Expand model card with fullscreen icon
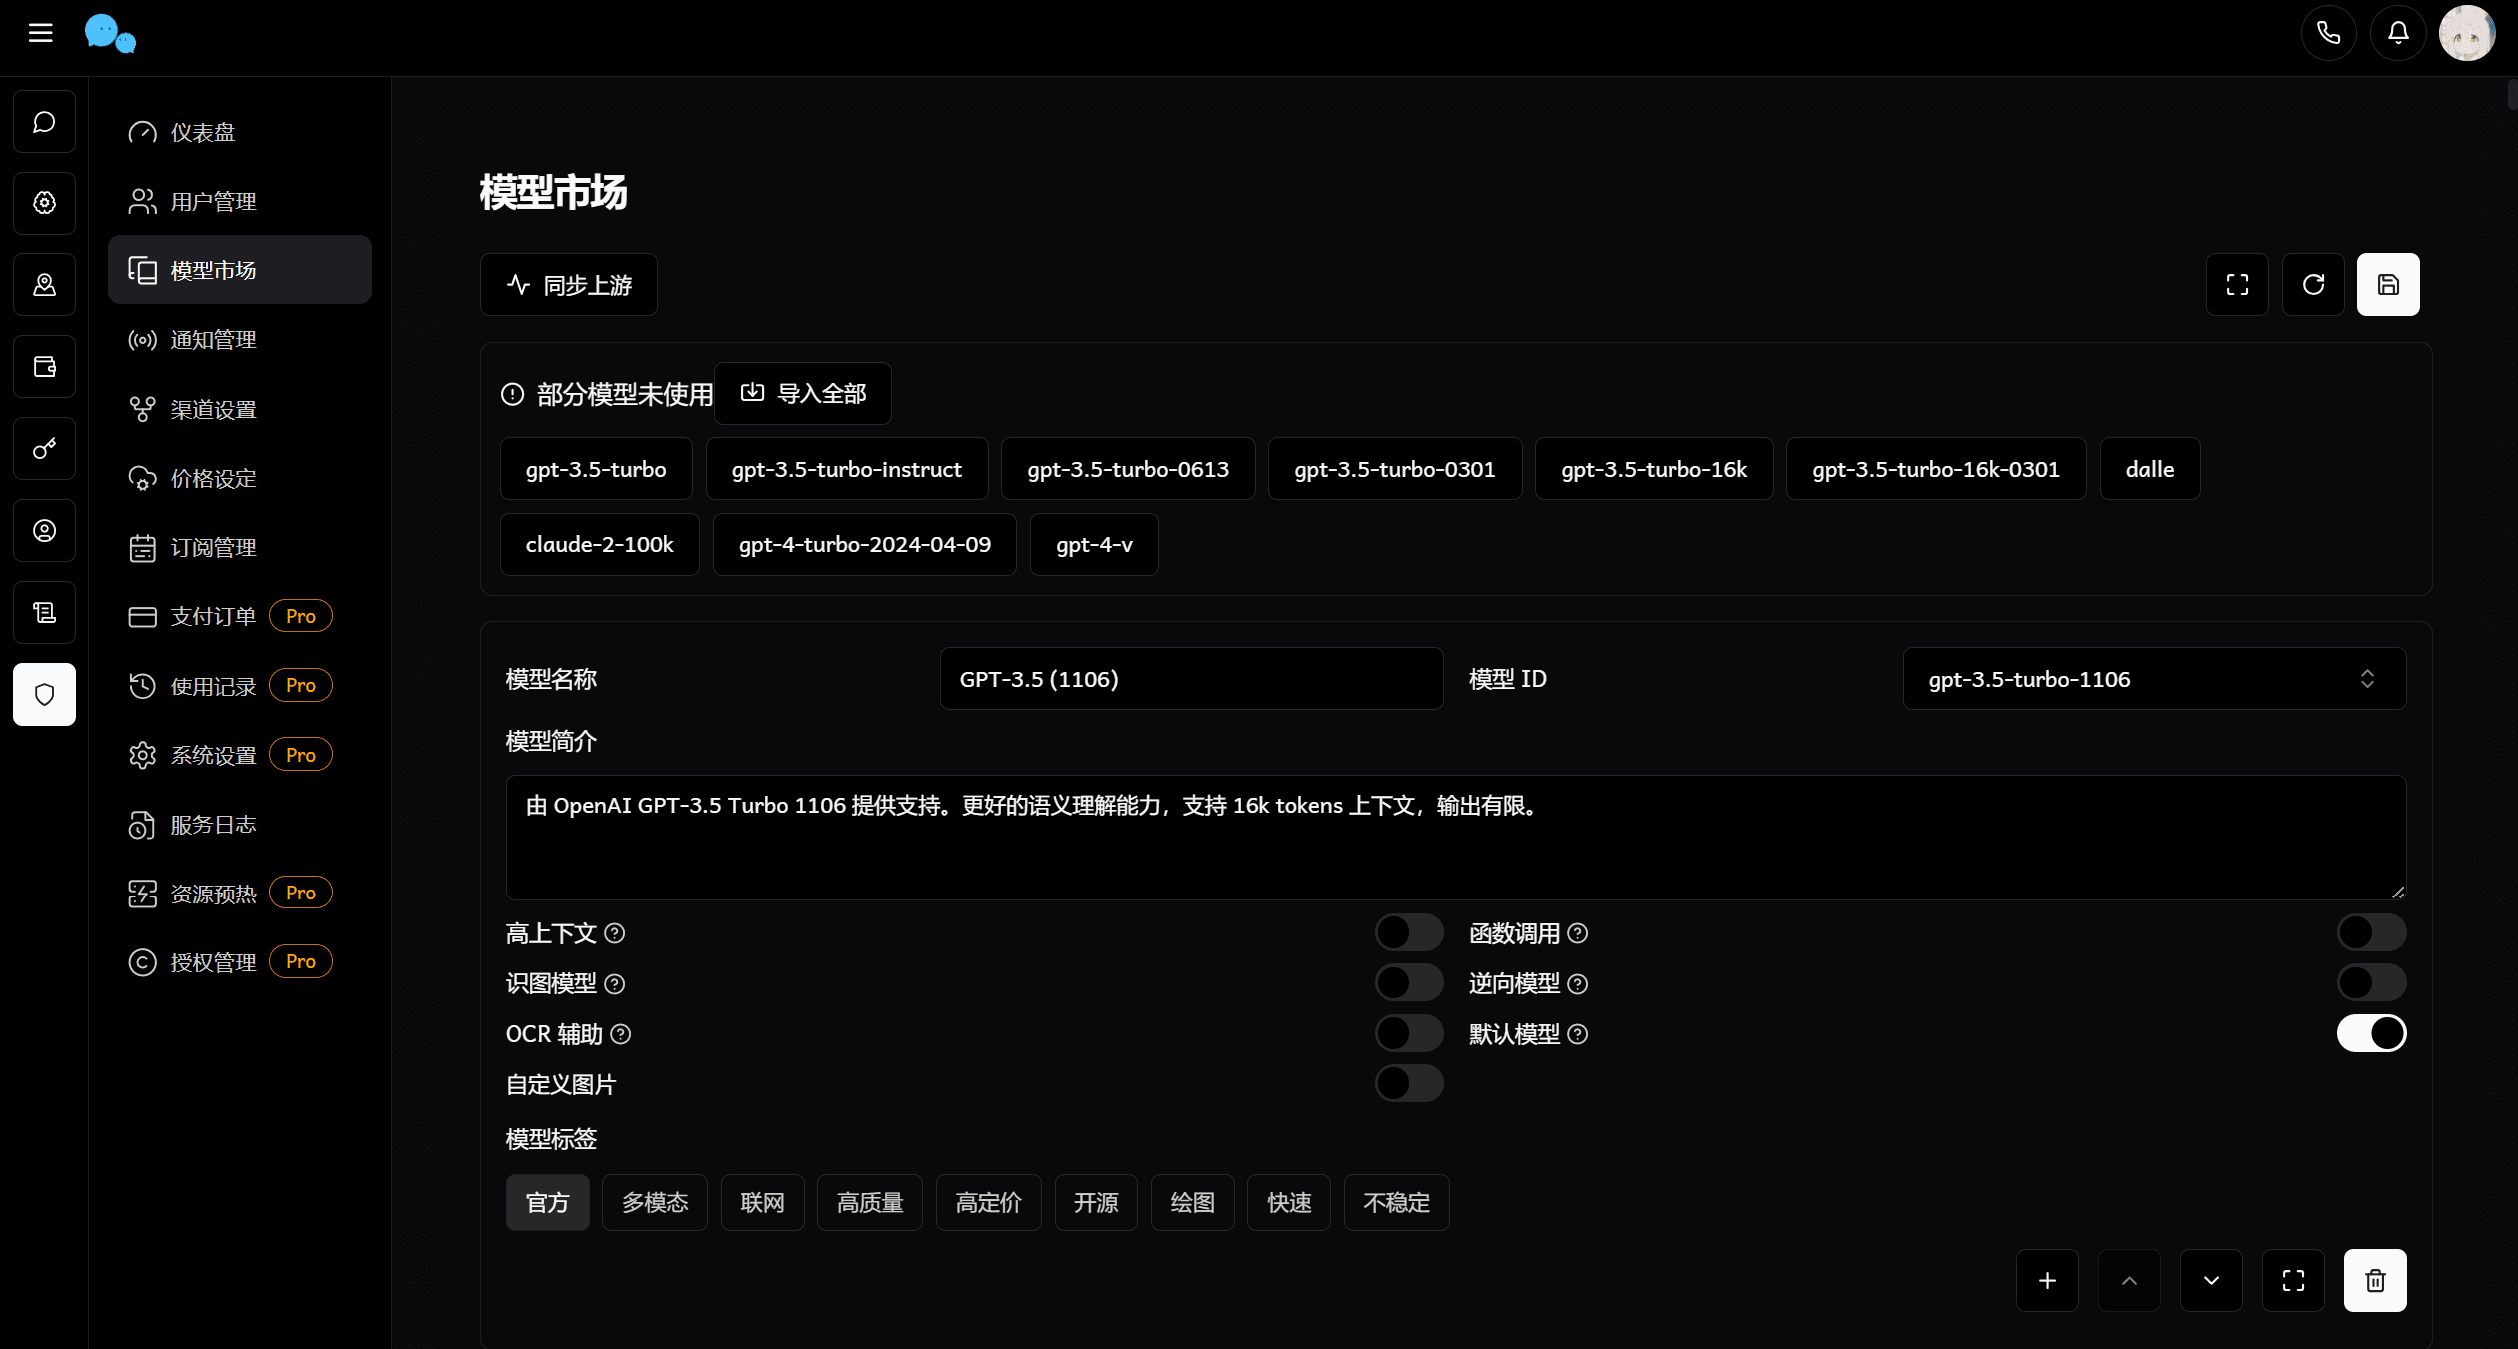This screenshot has height=1349, width=2518. pos(2293,1281)
